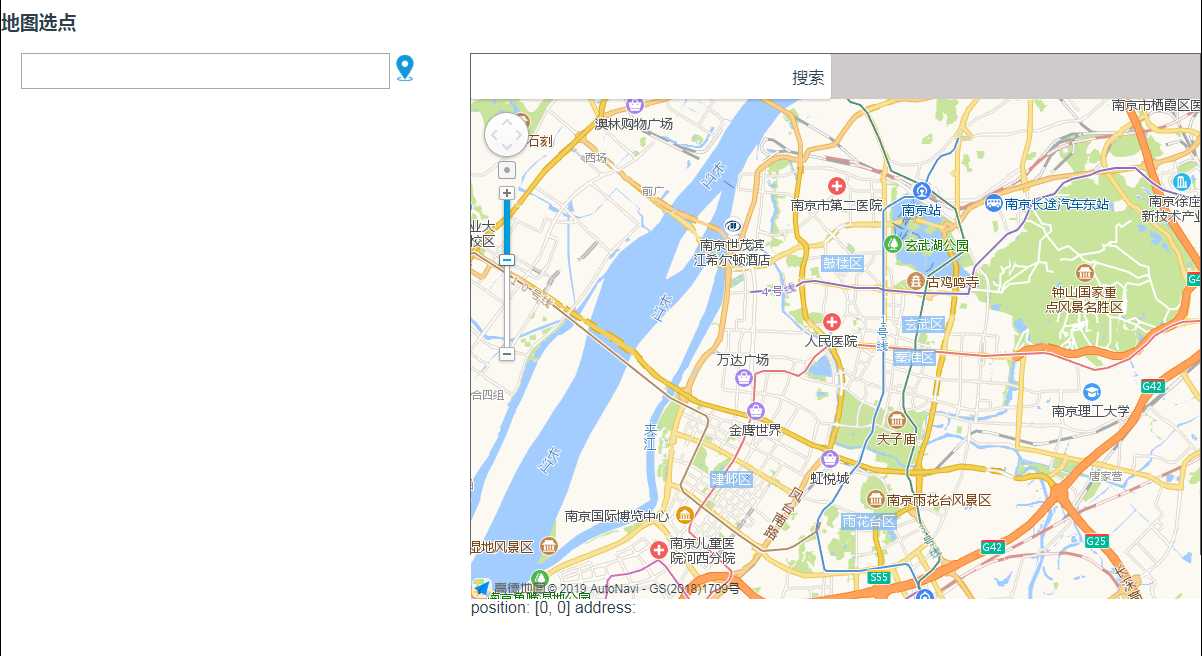Click the 建邺区 district label
This screenshot has width=1202, height=656.
[x=731, y=479]
